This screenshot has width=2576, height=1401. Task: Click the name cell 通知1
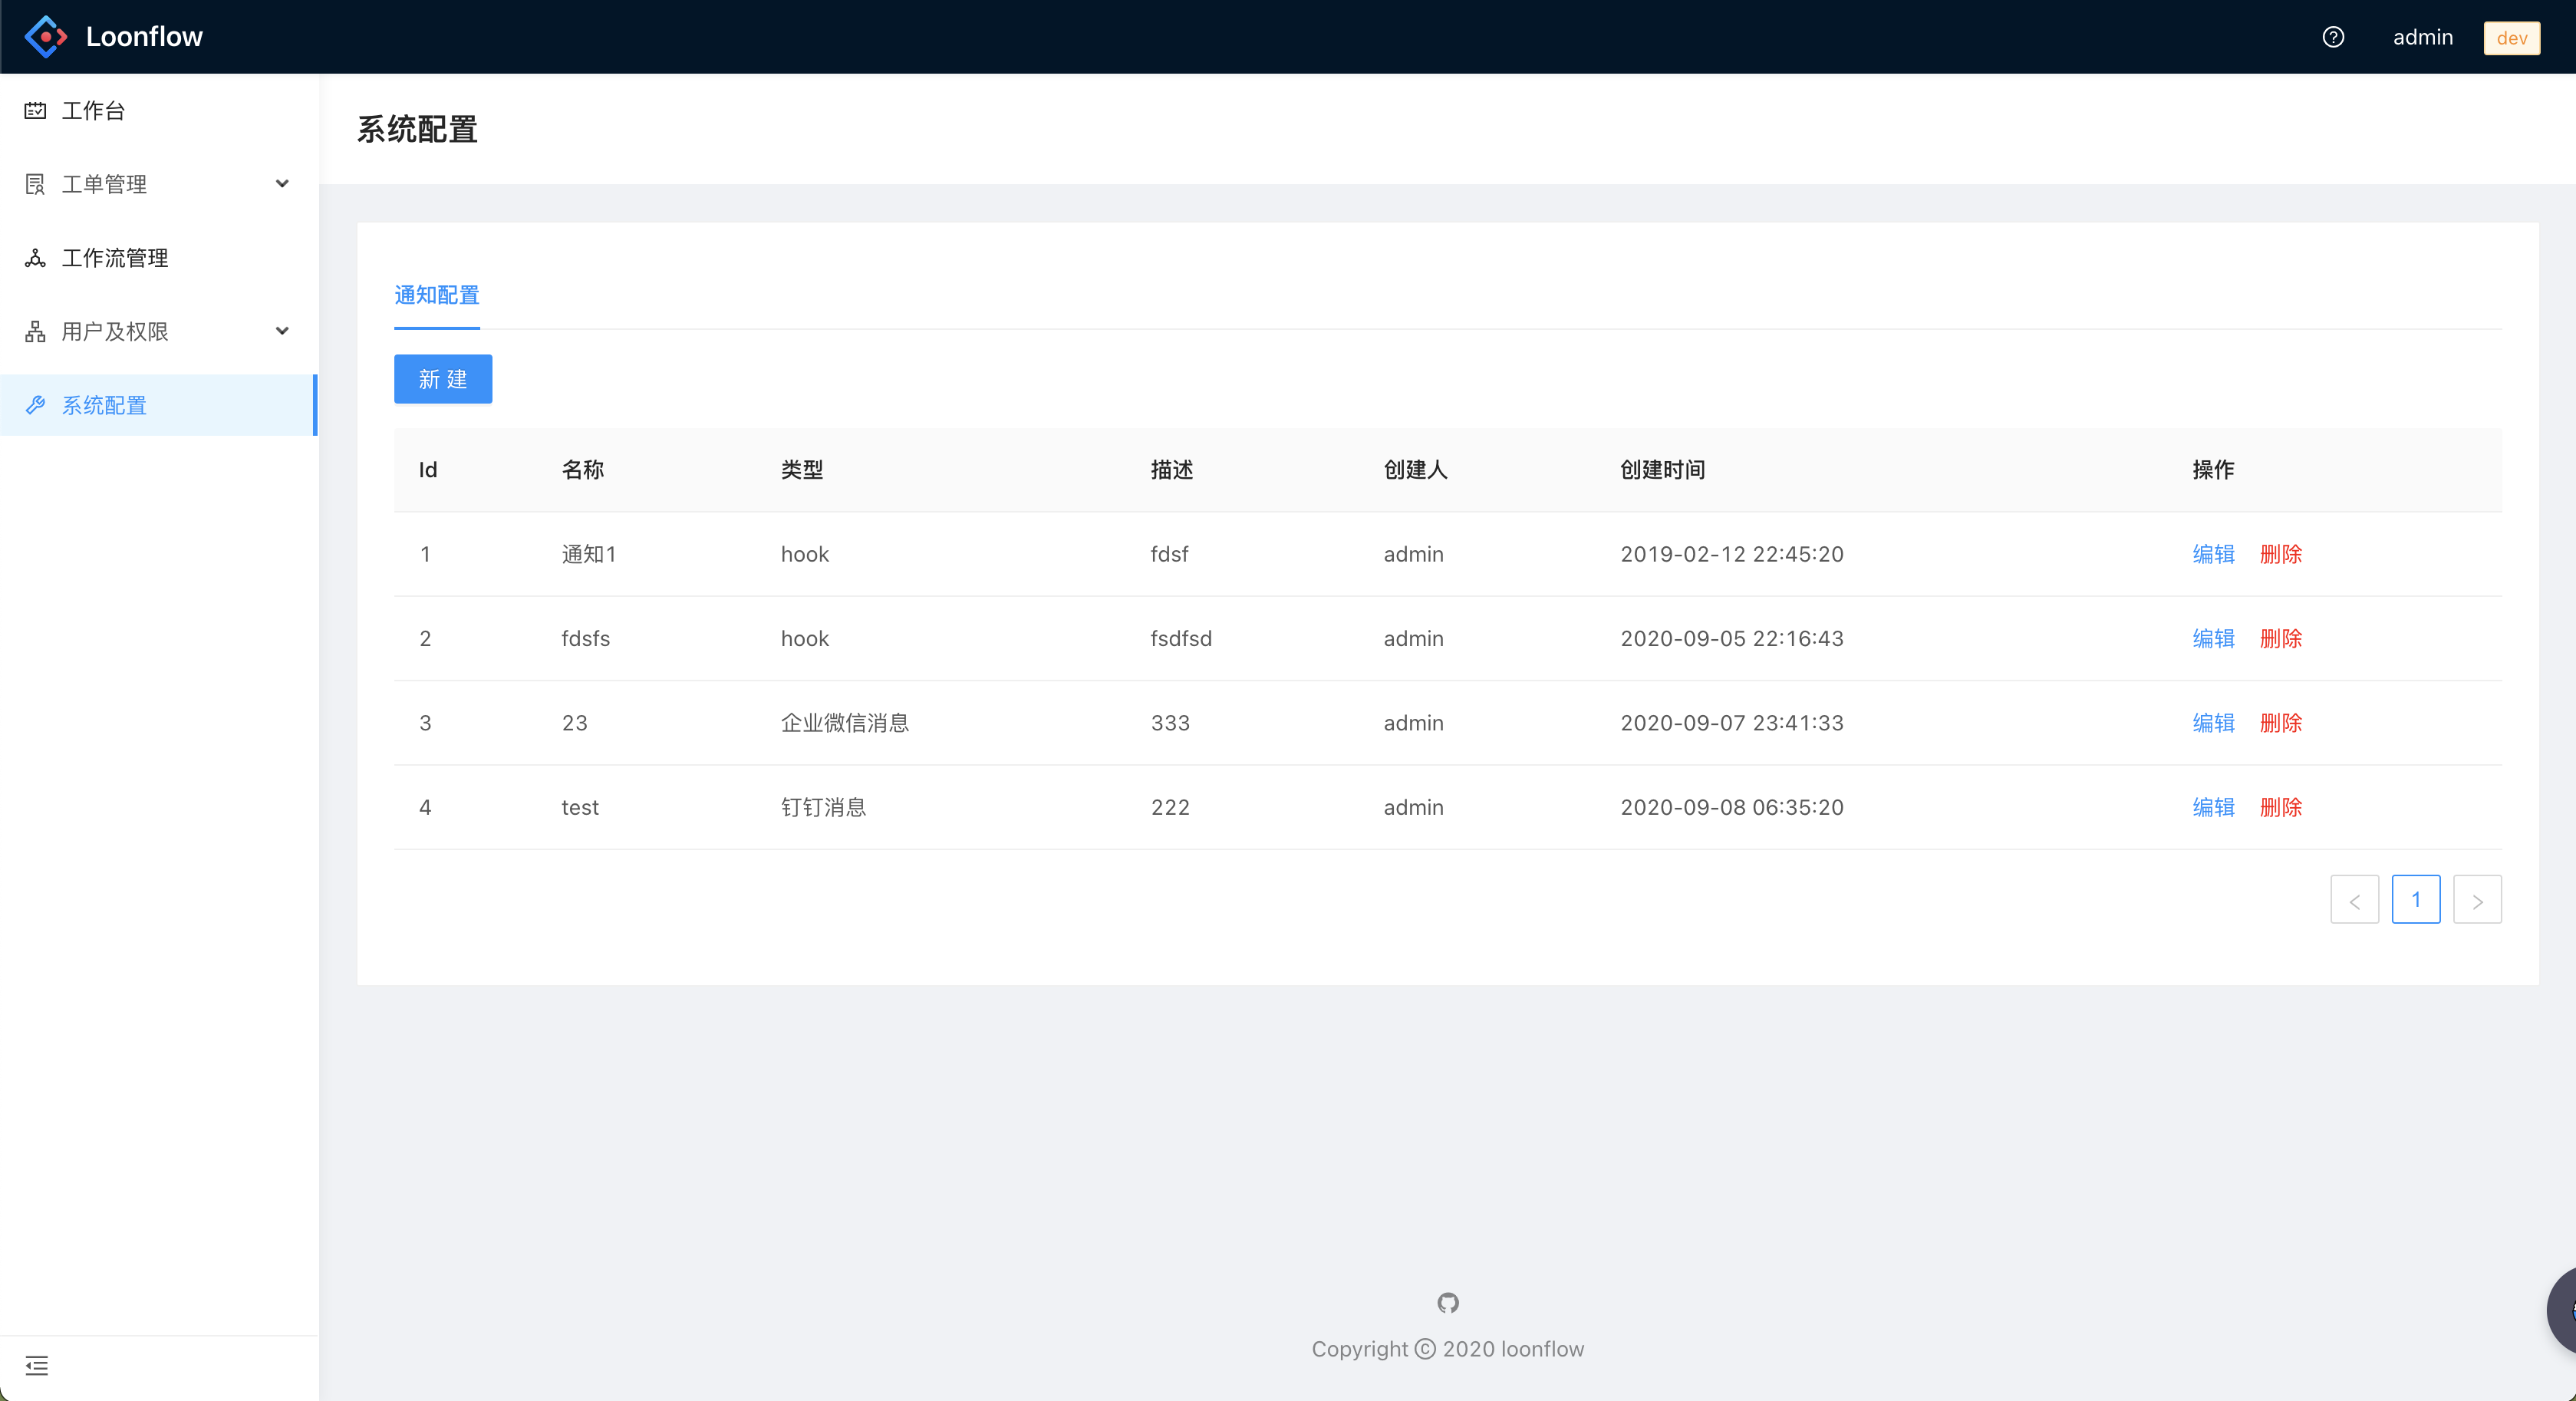[589, 554]
